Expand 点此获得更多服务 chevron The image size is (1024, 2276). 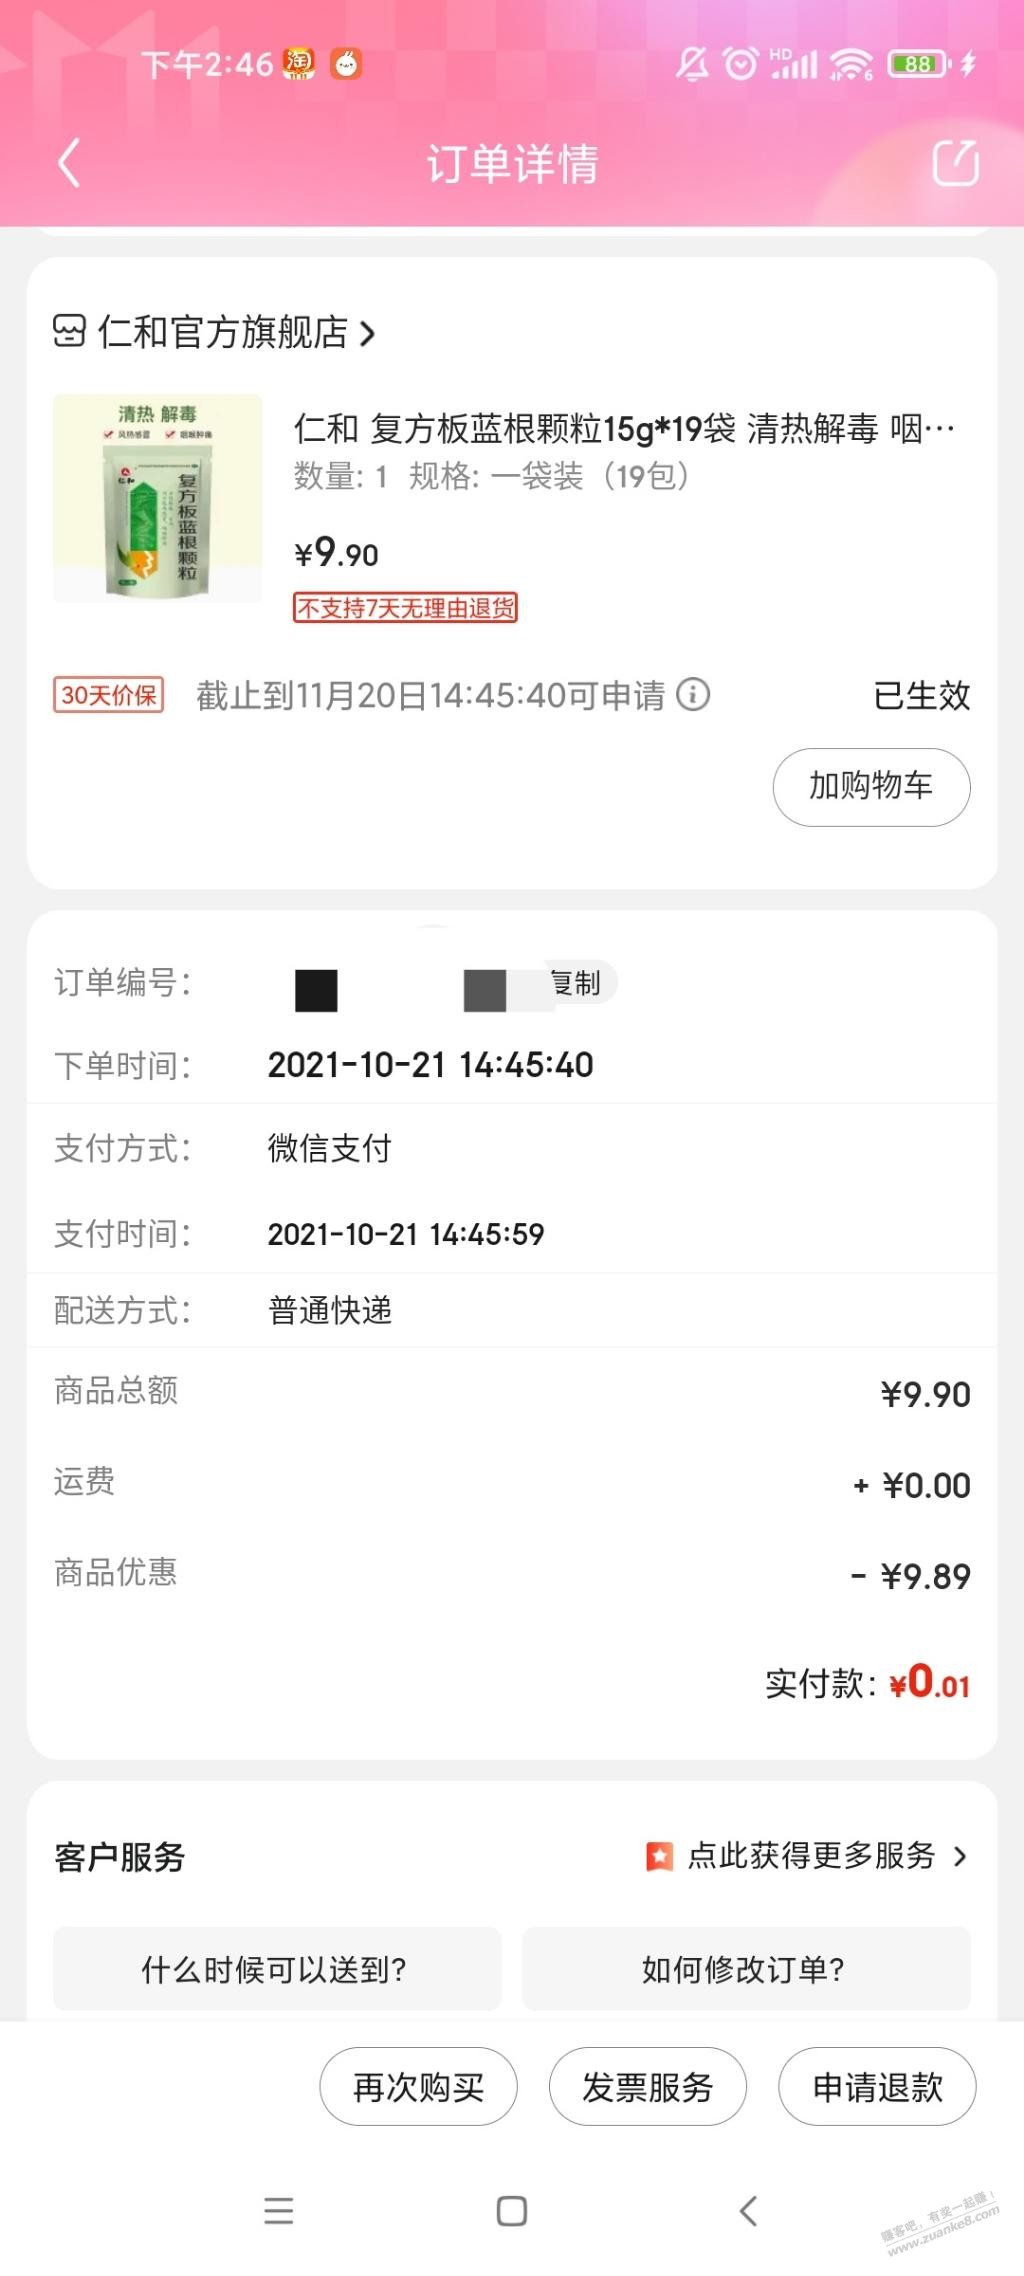click(x=960, y=1857)
